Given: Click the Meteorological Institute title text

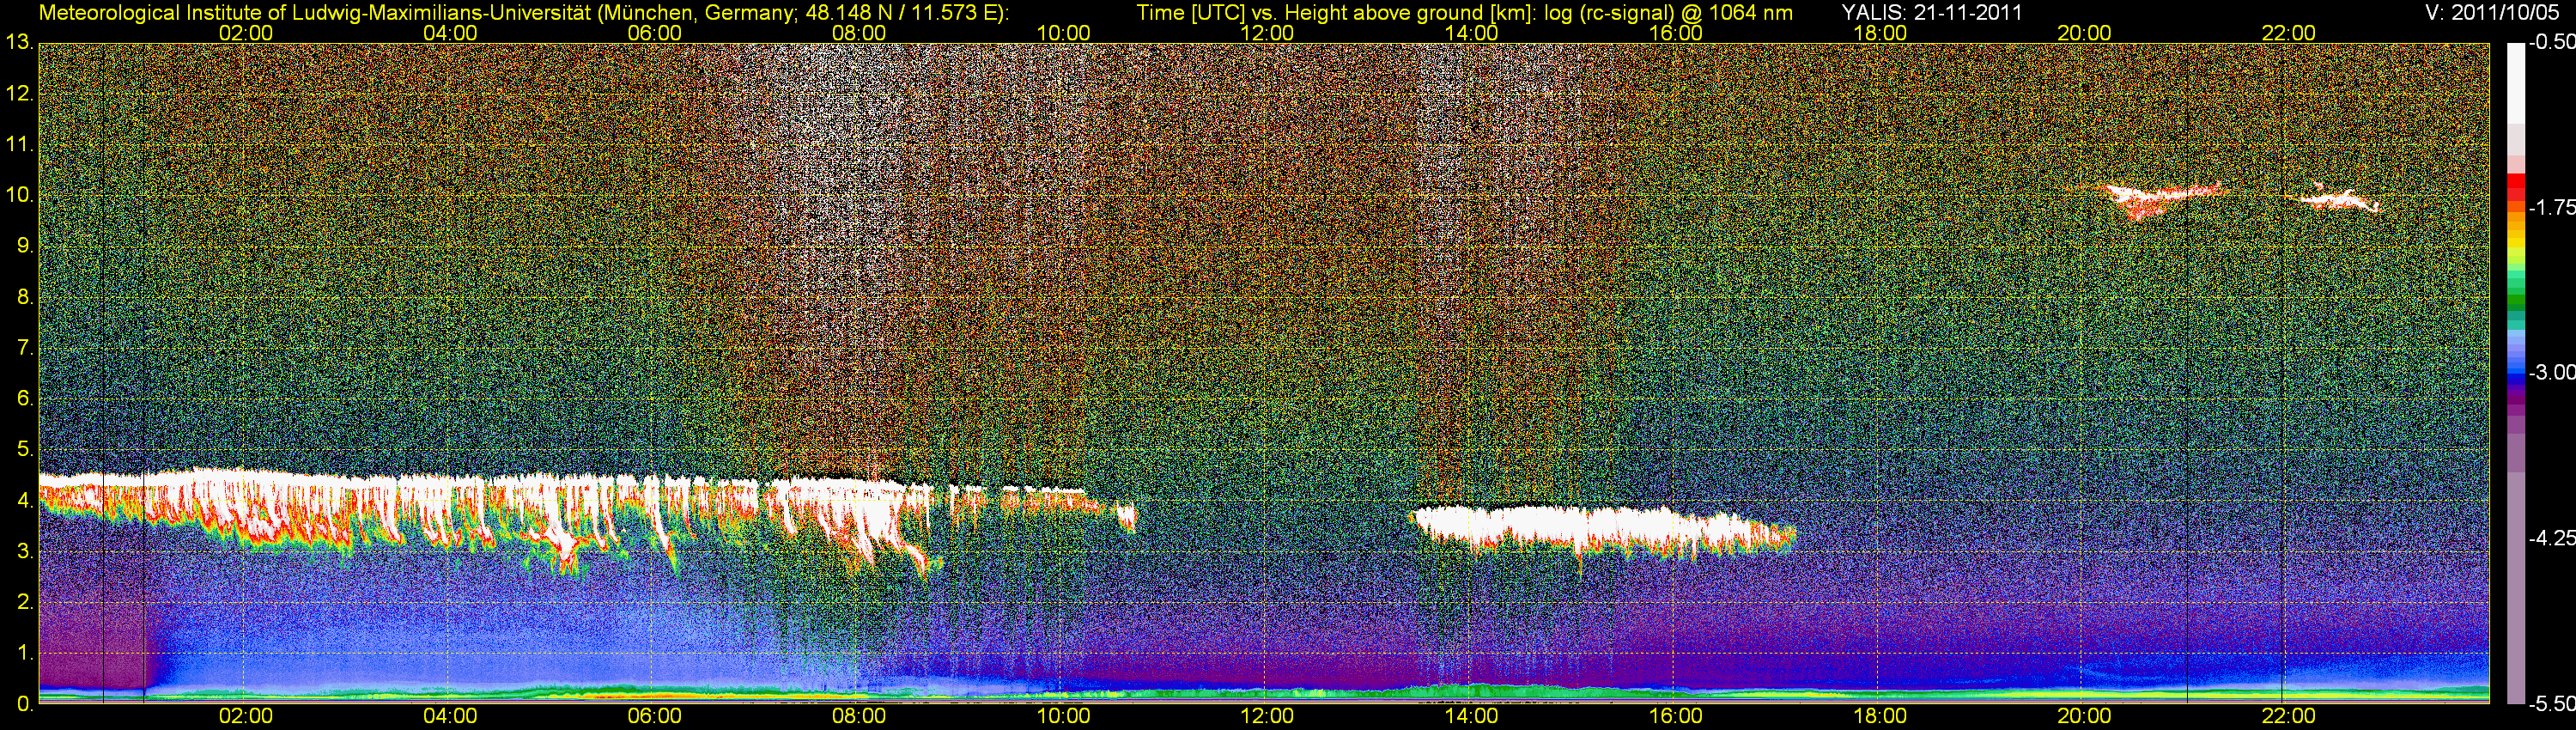Looking at the screenshot, I should click(524, 13).
